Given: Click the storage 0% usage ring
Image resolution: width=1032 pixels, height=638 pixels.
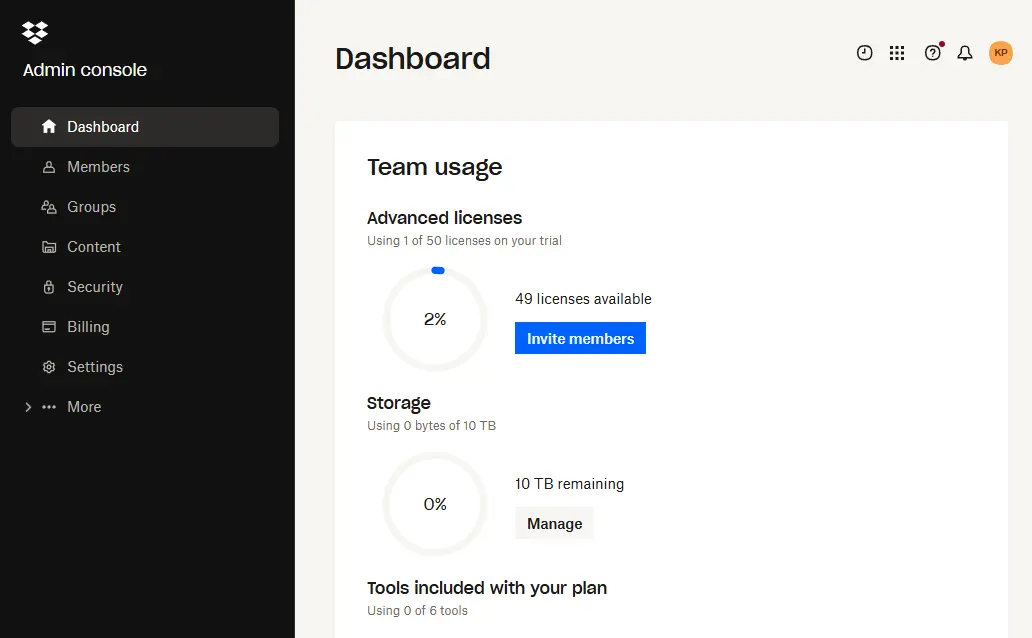Looking at the screenshot, I should tap(435, 504).
